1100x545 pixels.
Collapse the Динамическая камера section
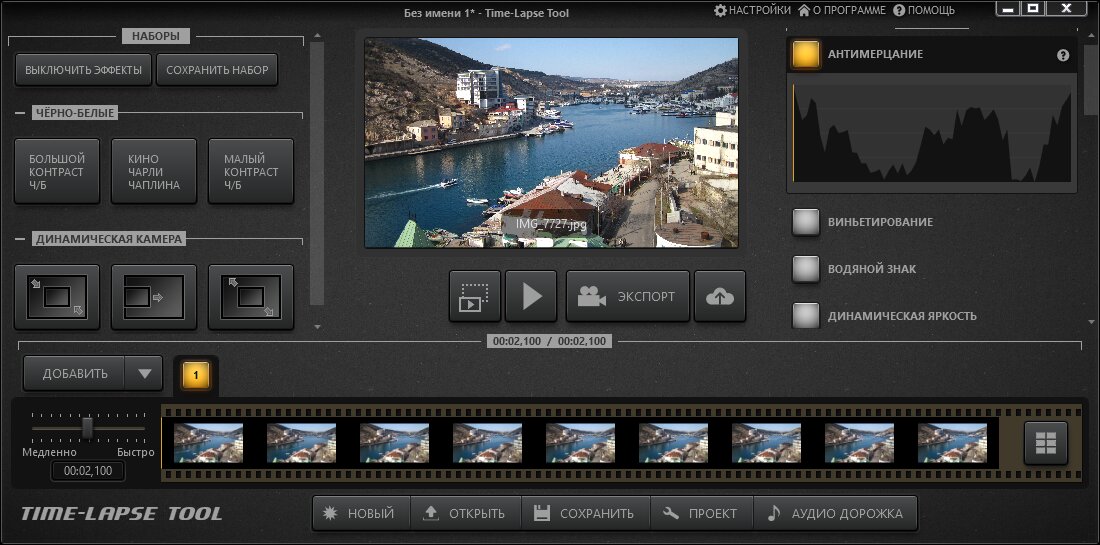[20, 239]
